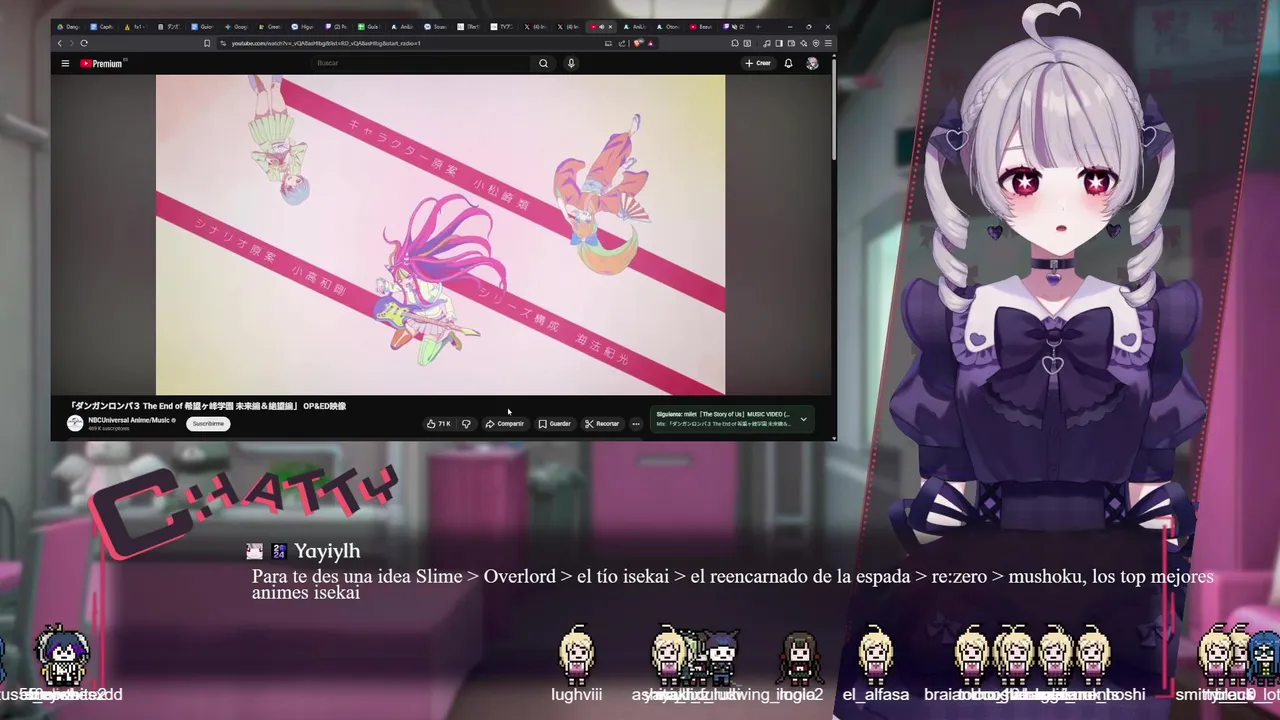Switch to the Goog... browser tab
The image size is (1280, 720).
pos(237,27)
